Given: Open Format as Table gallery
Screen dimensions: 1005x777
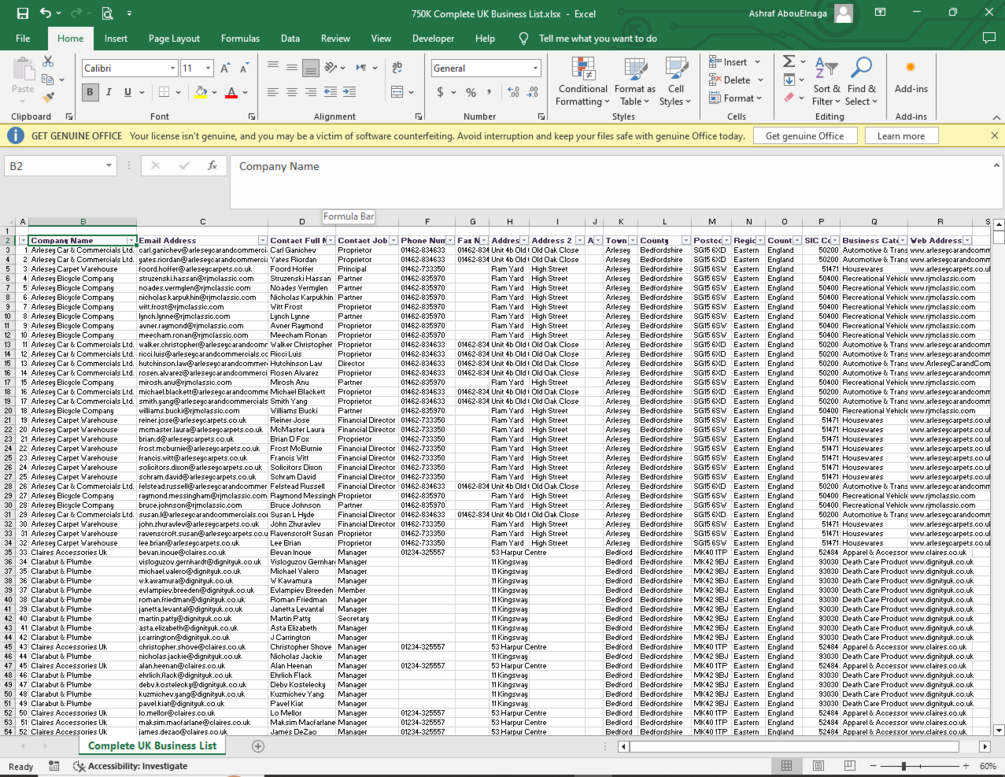Looking at the screenshot, I should pos(635,82).
